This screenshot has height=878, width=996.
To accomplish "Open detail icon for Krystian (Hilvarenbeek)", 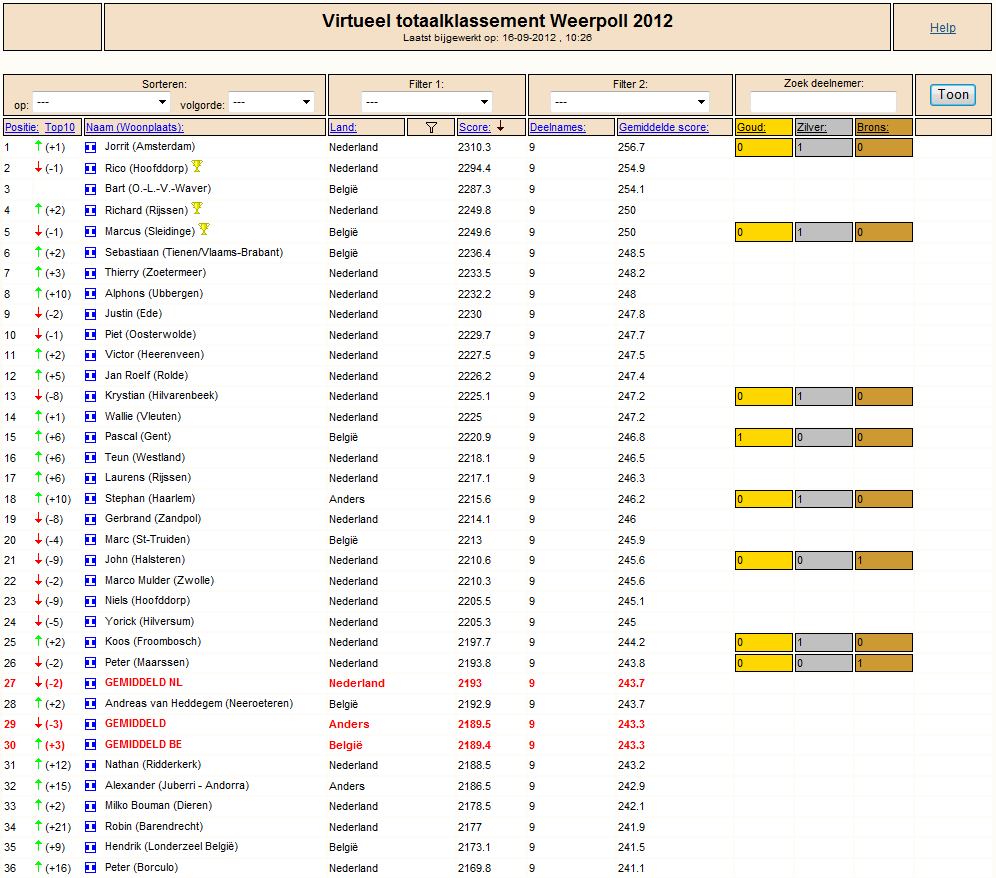I will tap(90, 396).
